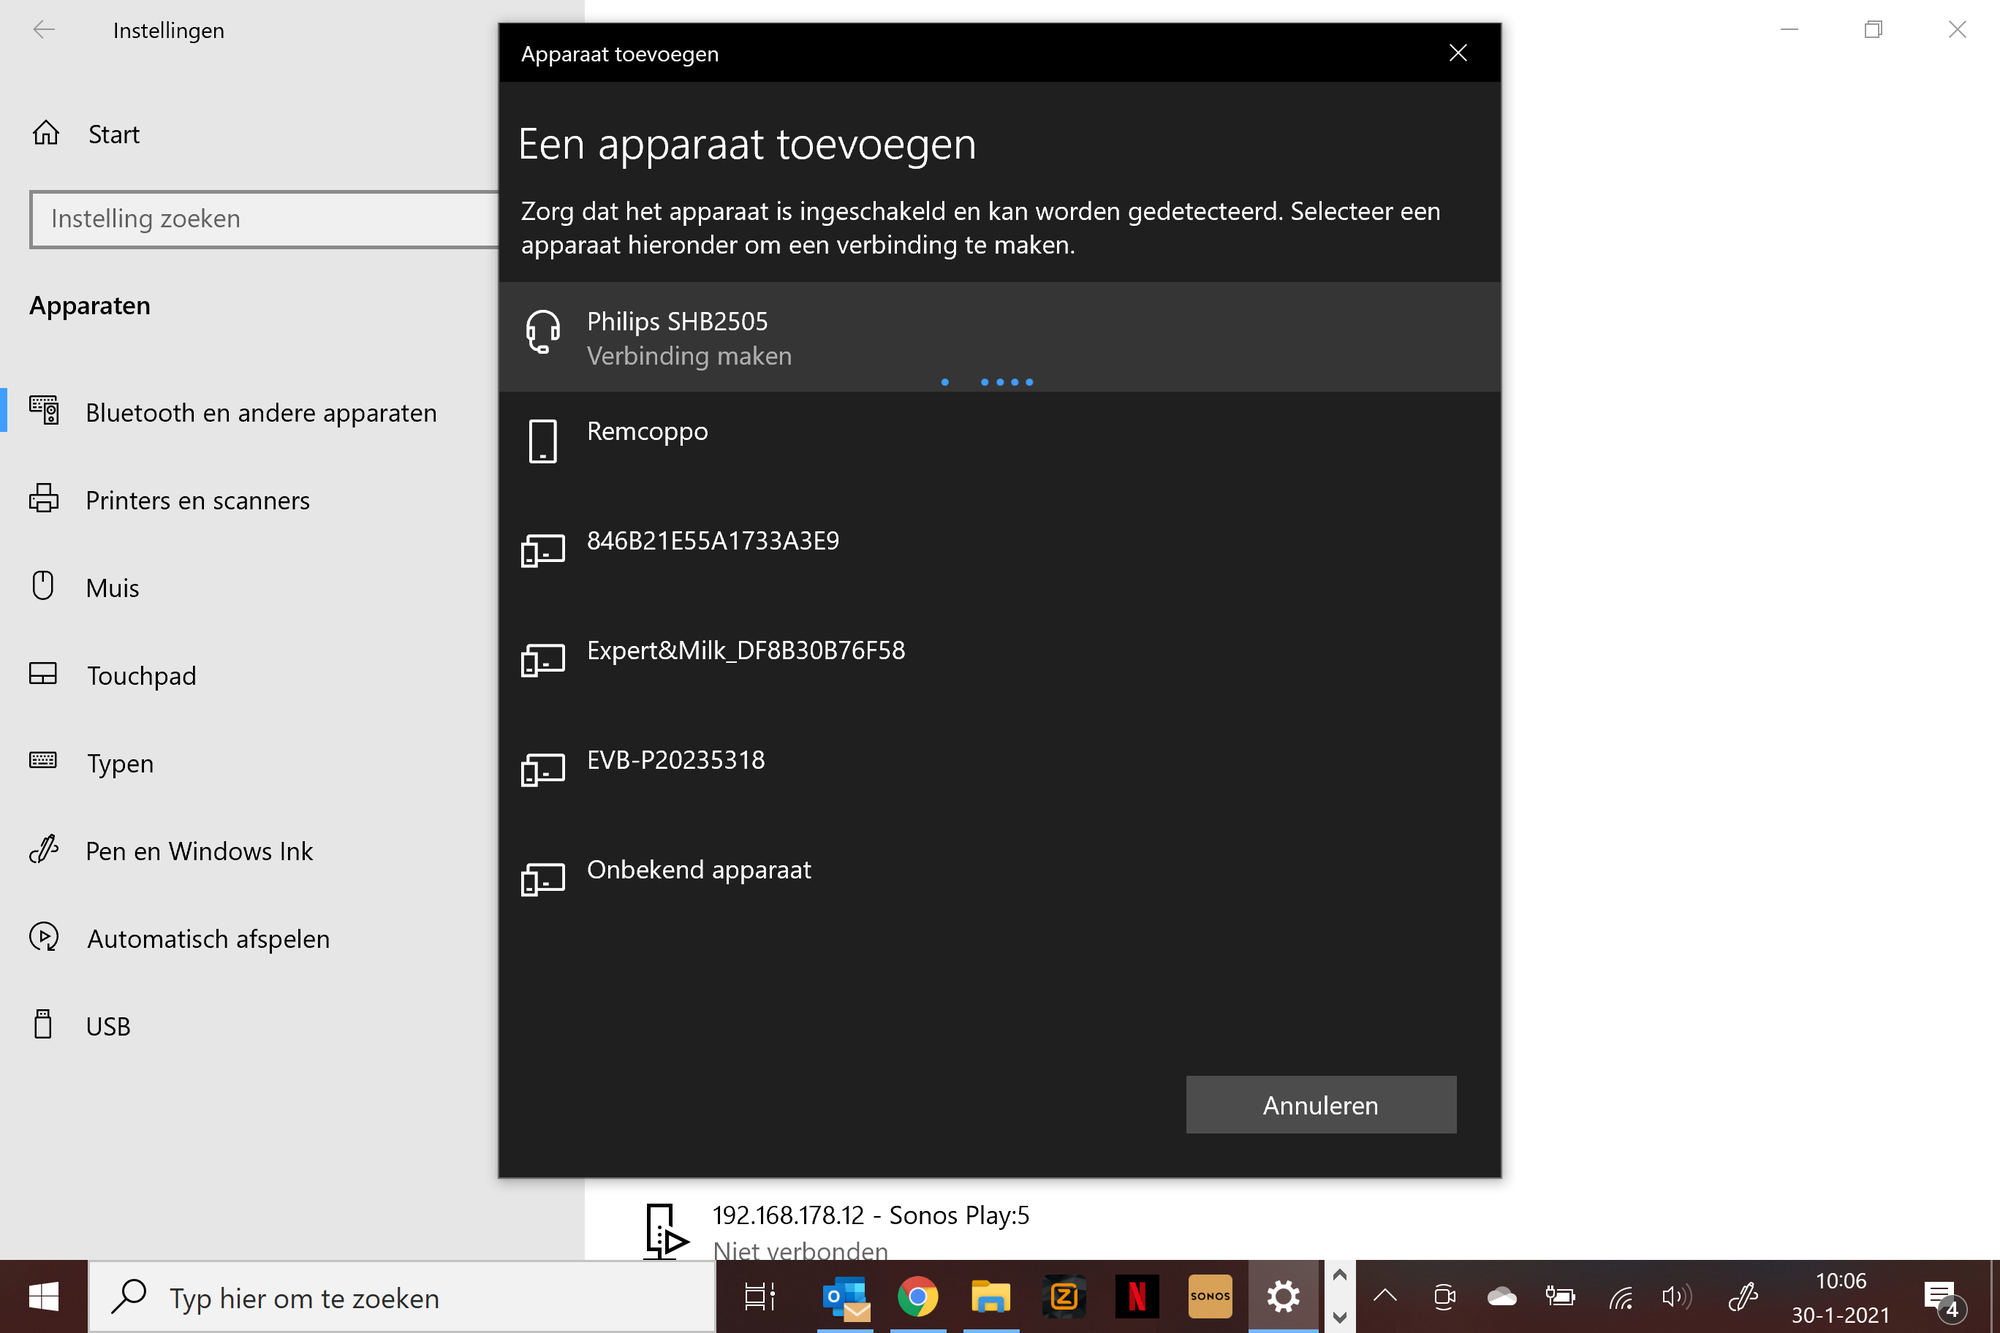Open volume speaker tray icon
The width and height of the screenshot is (2000, 1333).
coord(1677,1297)
